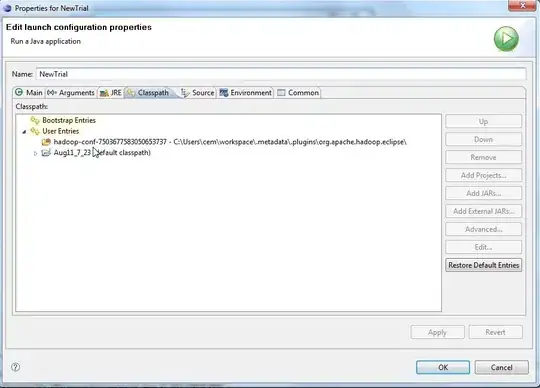Click Add JARs... button
Viewport: 540px width, 388px height.
(483, 193)
